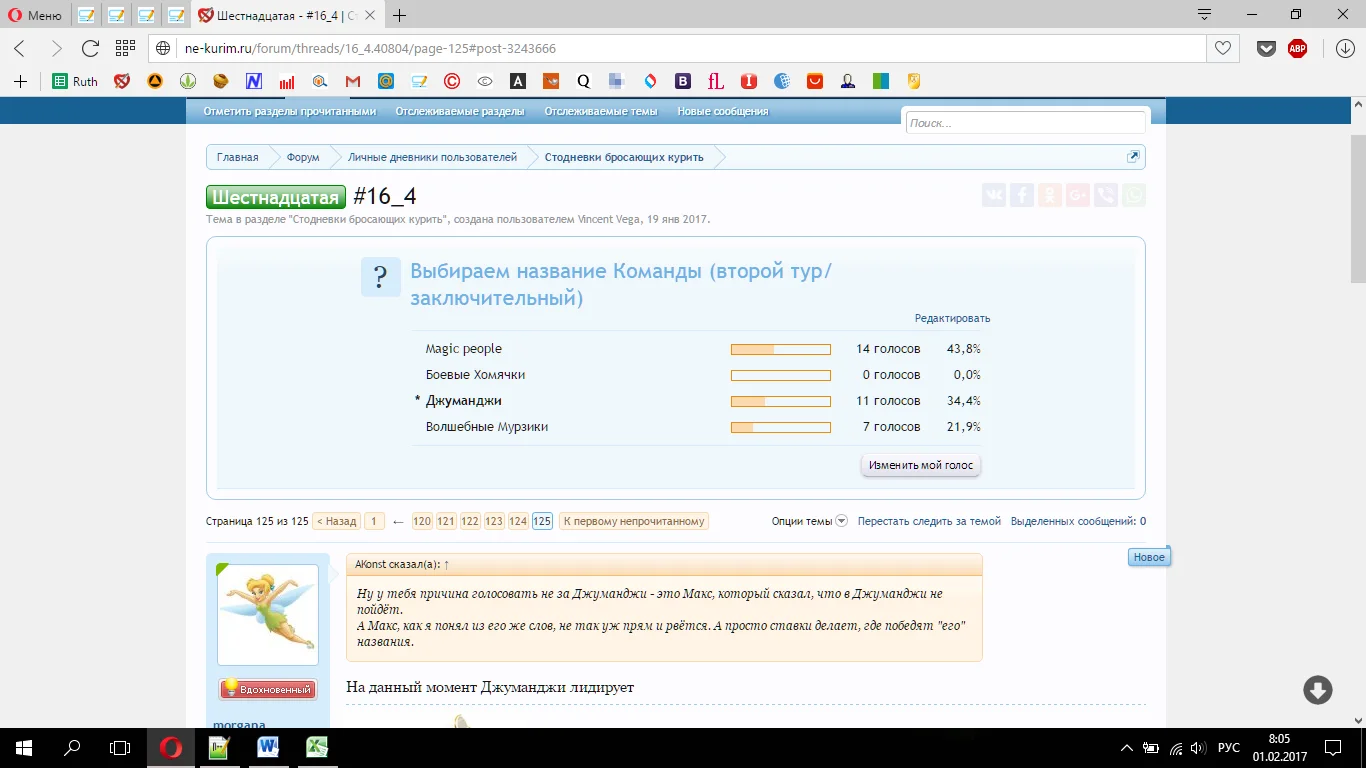Image resolution: width=1366 pixels, height=768 pixels.
Task: Click the scroll-down arrow circle icon
Action: [1317, 690]
